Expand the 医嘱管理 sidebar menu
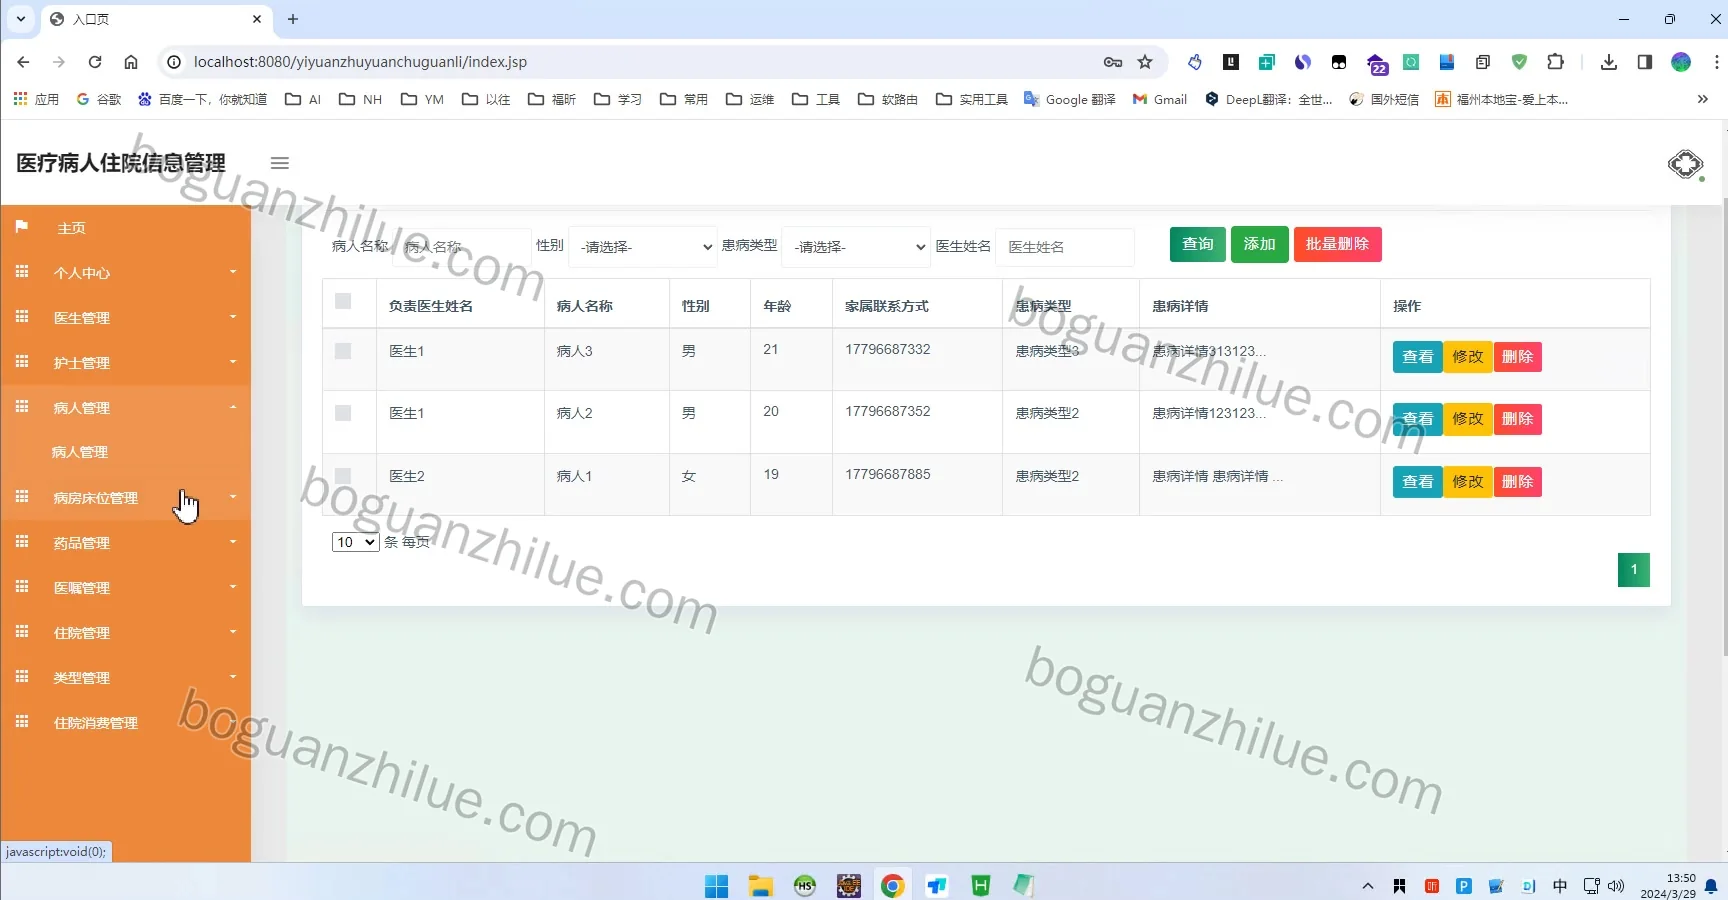This screenshot has height=900, width=1728. pyautogui.click(x=125, y=587)
